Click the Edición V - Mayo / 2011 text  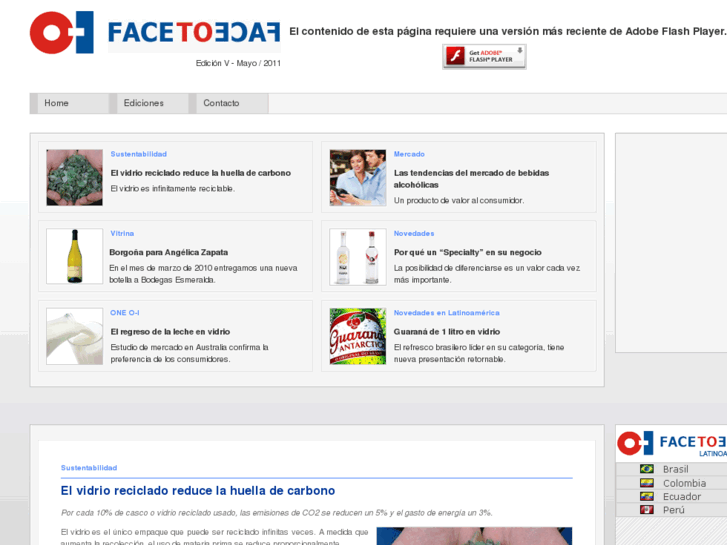[x=238, y=63]
